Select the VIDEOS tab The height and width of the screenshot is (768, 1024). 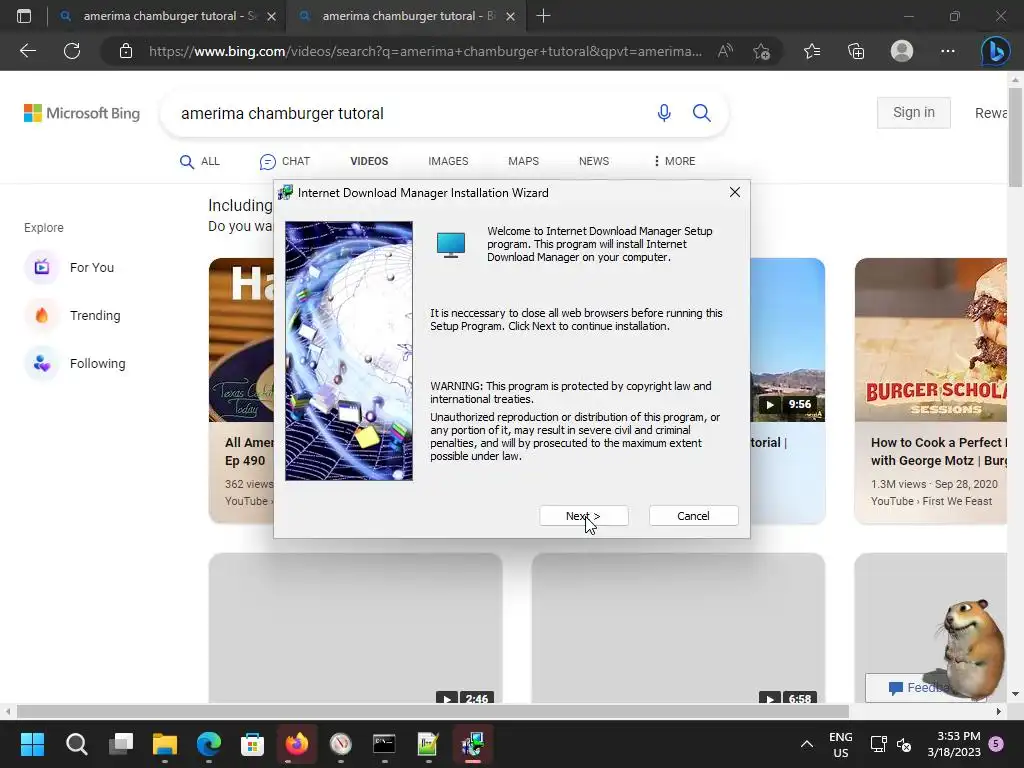(x=369, y=161)
